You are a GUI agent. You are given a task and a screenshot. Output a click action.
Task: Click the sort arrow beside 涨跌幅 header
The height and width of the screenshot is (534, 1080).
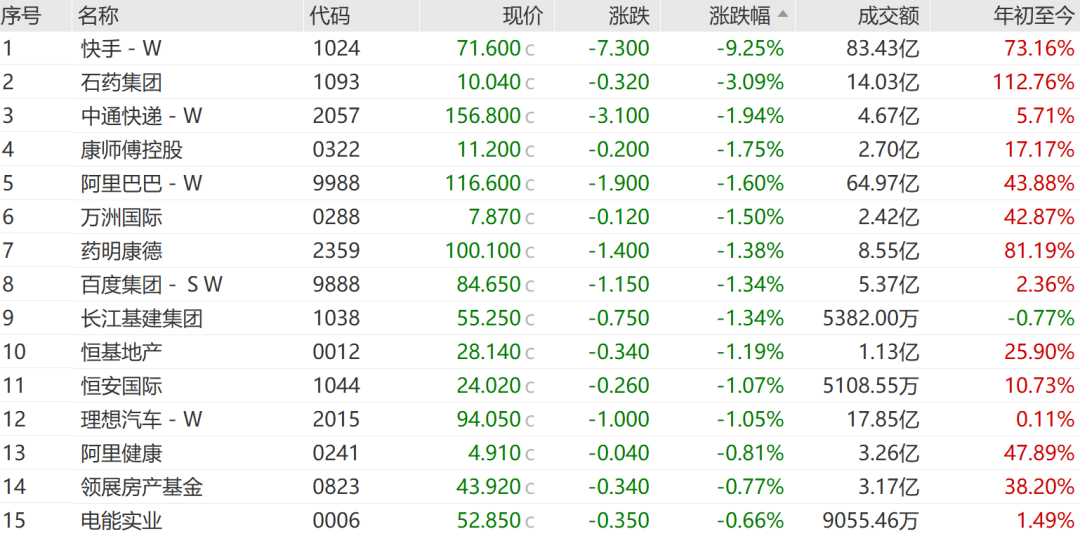pos(784,14)
